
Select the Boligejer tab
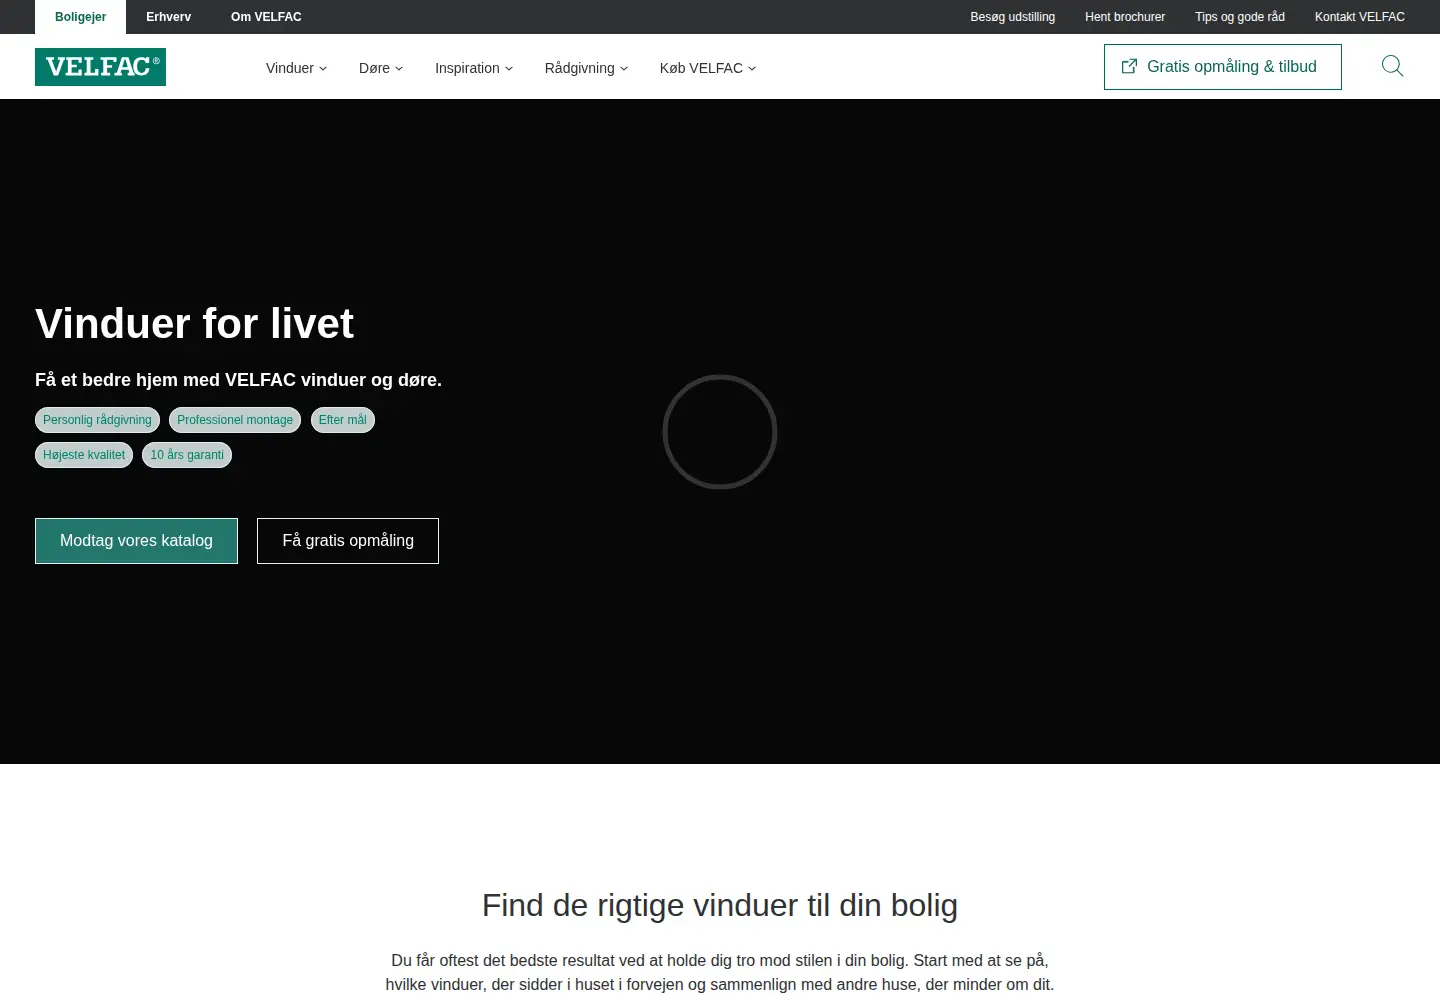point(80,17)
